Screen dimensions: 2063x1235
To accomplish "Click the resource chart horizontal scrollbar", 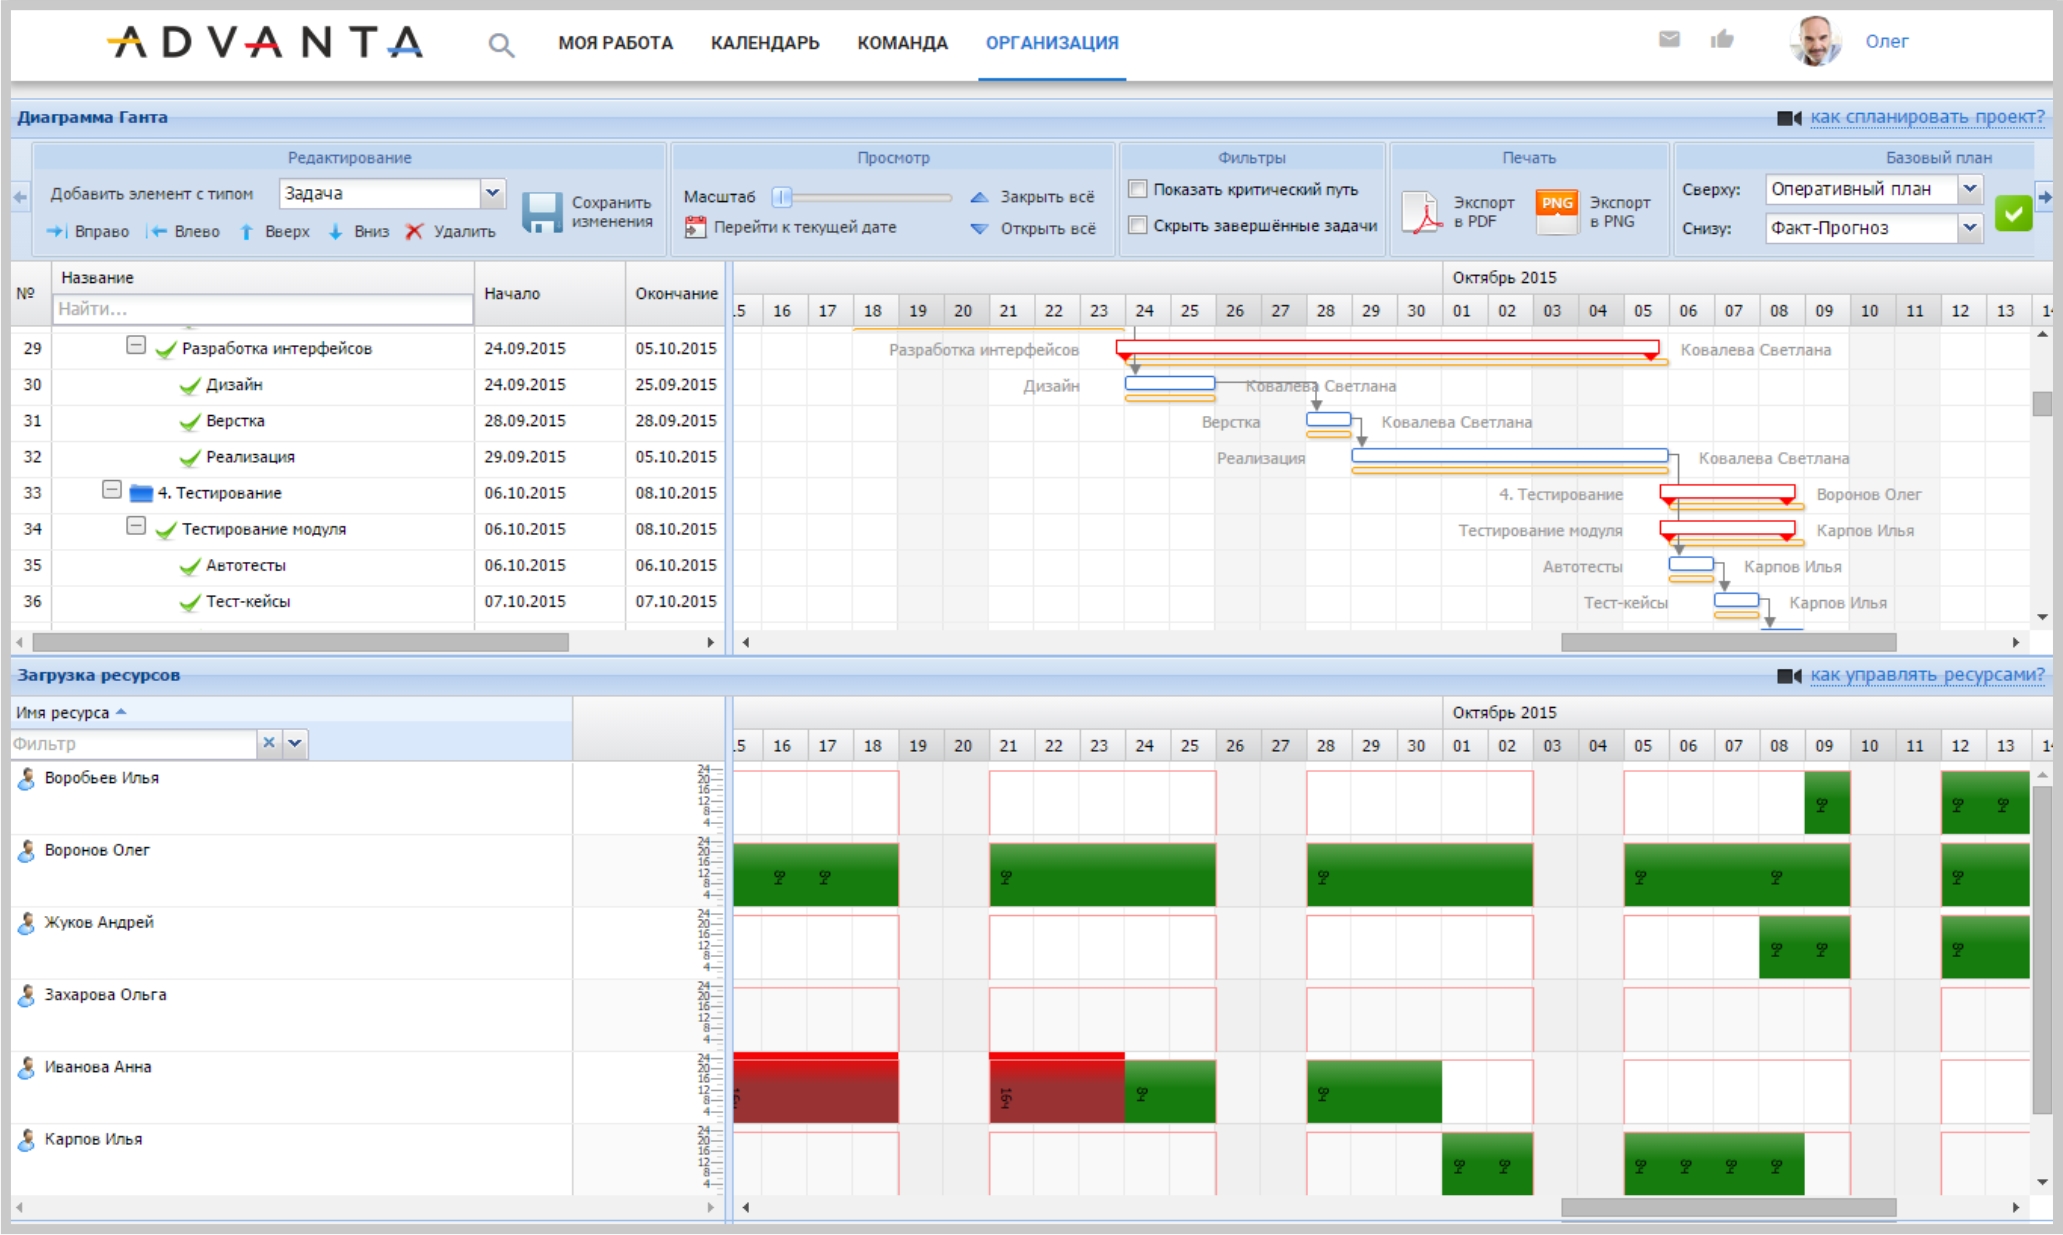I will pyautogui.click(x=1728, y=1207).
